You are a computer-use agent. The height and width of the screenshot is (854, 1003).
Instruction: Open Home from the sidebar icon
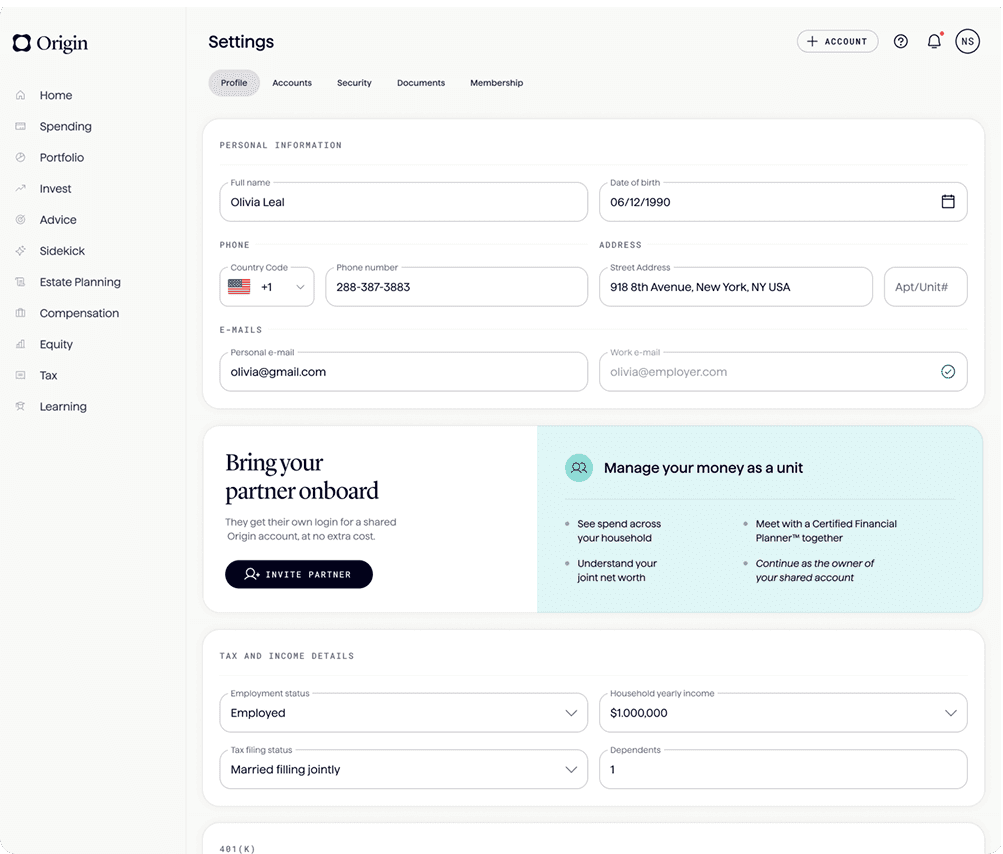point(20,95)
